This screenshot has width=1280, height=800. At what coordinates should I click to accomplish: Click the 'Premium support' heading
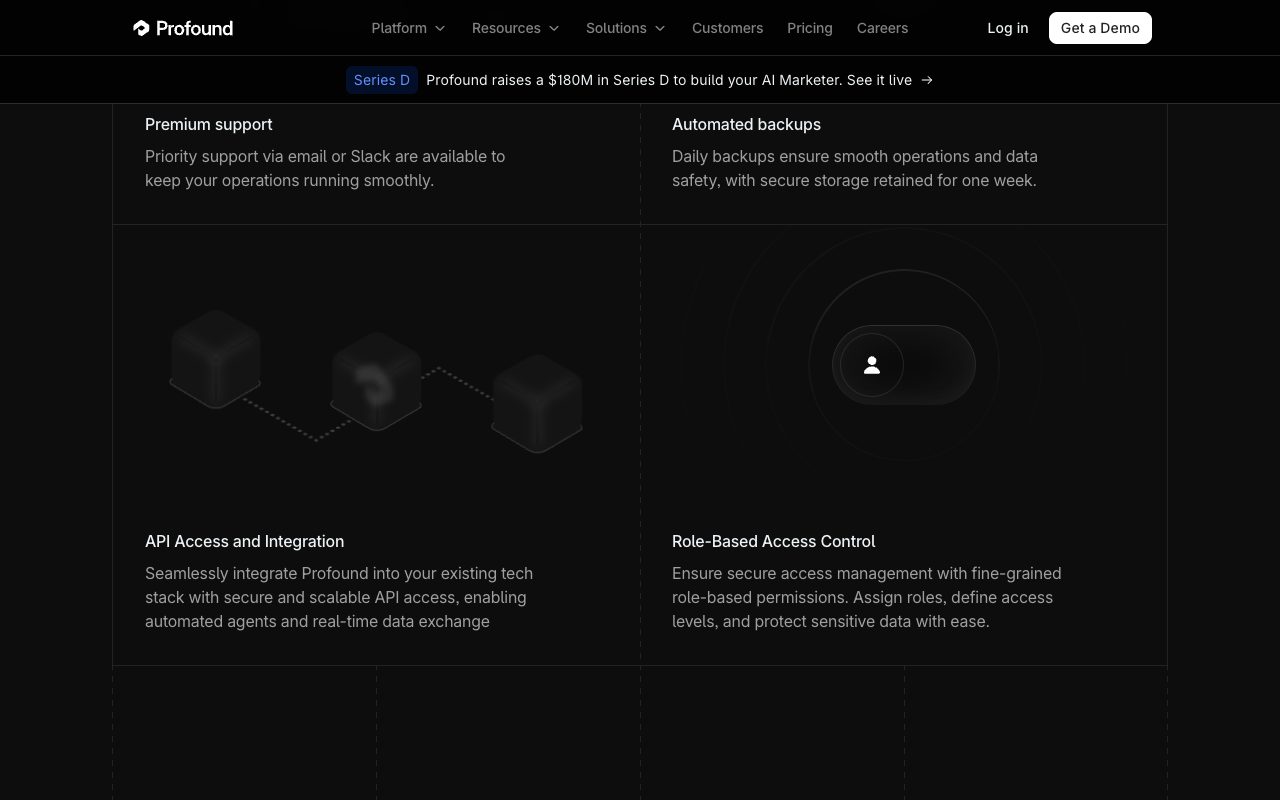[x=209, y=124]
